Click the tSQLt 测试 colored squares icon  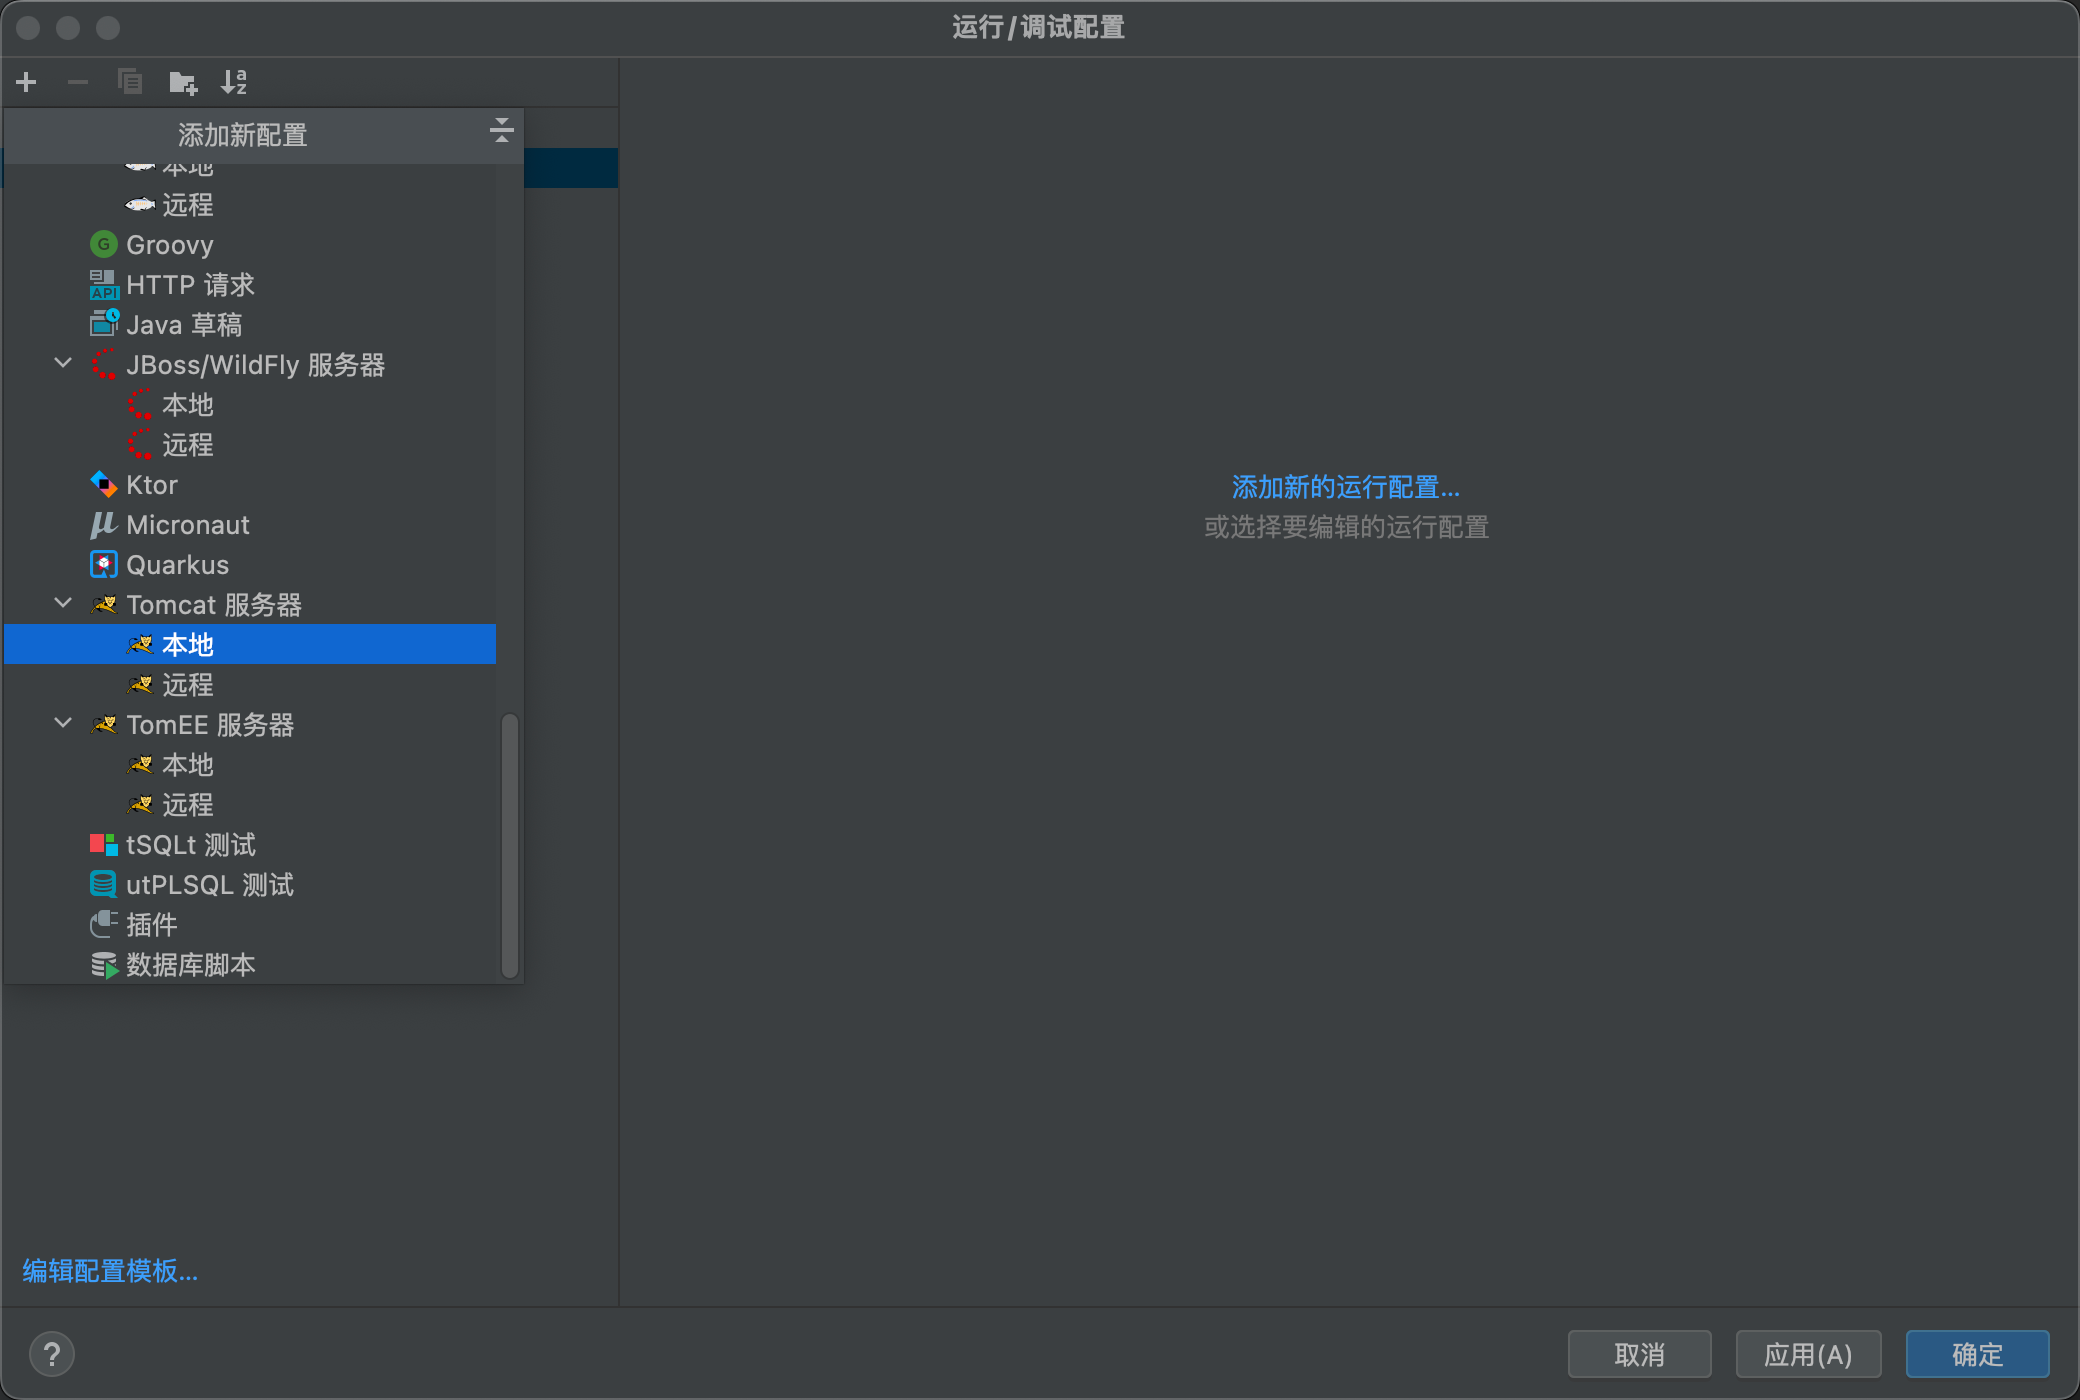coord(104,844)
